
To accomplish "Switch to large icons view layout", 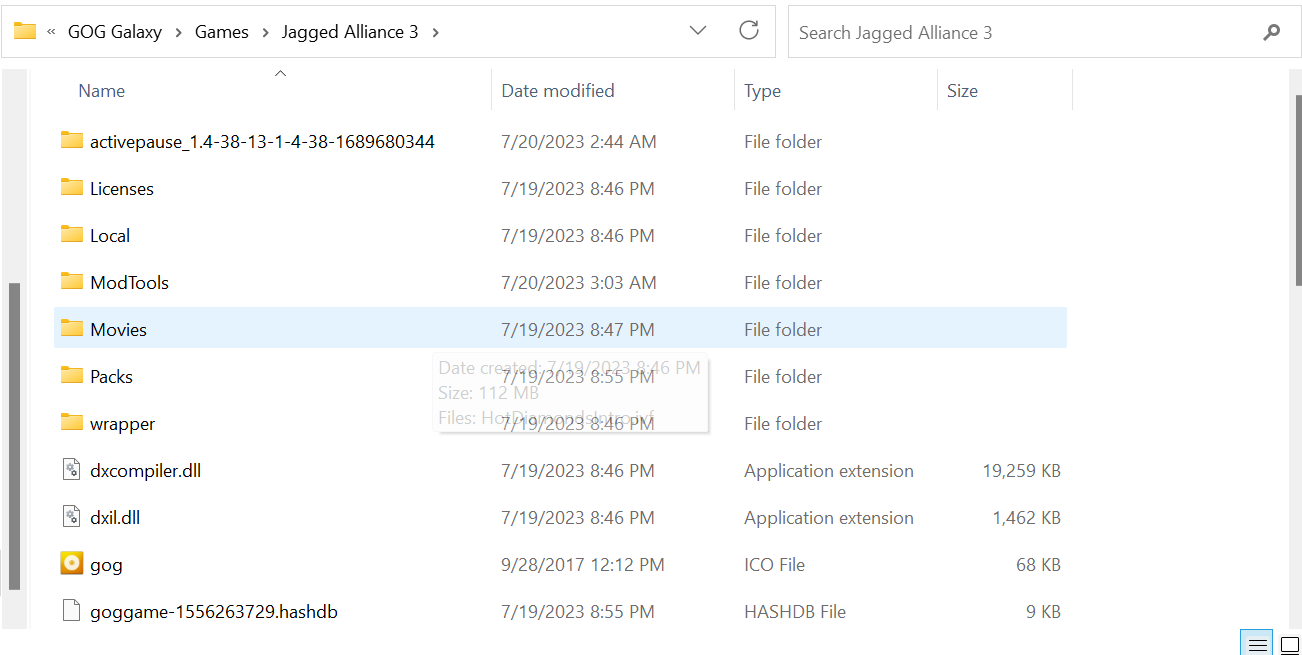I will [x=1290, y=644].
